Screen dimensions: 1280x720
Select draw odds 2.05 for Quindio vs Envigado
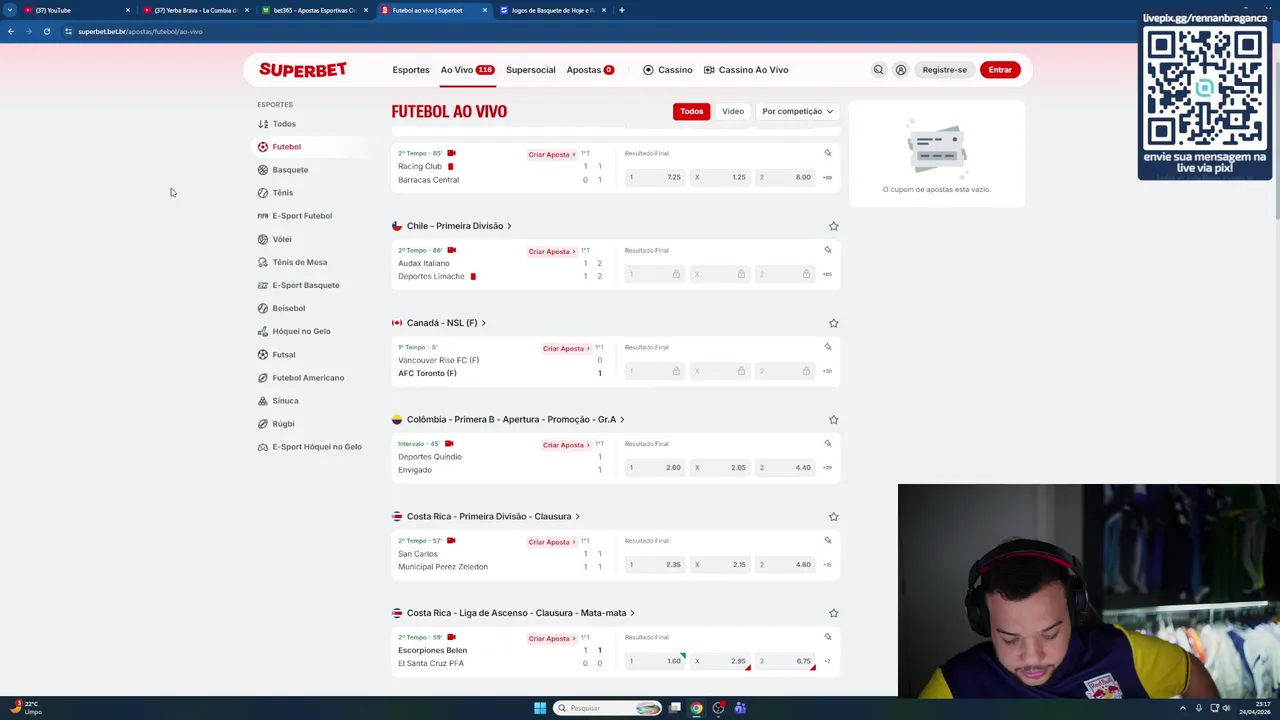pyautogui.click(x=719, y=467)
